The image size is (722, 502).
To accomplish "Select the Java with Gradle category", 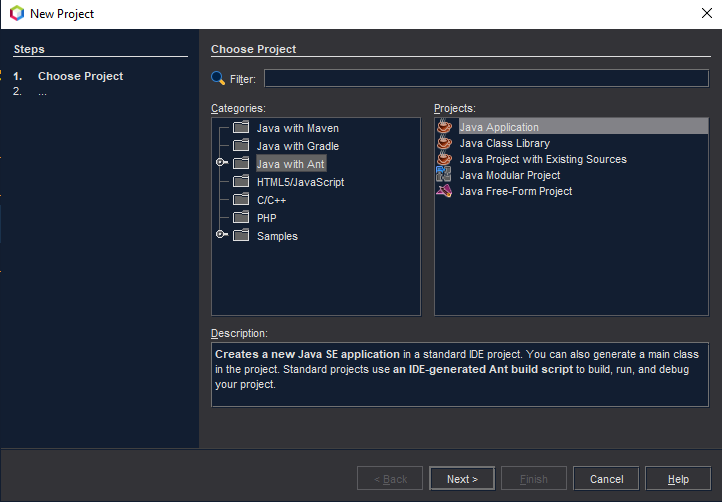I will click(x=297, y=146).
